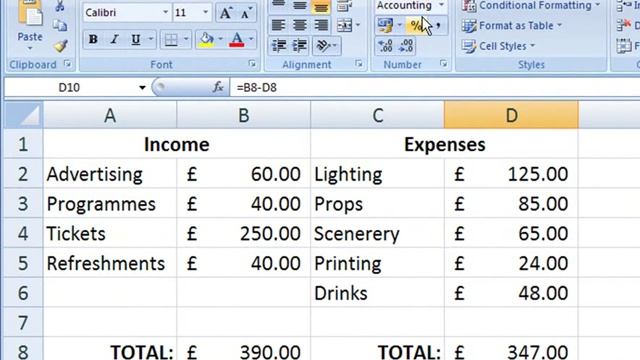Select the Scenerery cell

[x=378, y=233]
